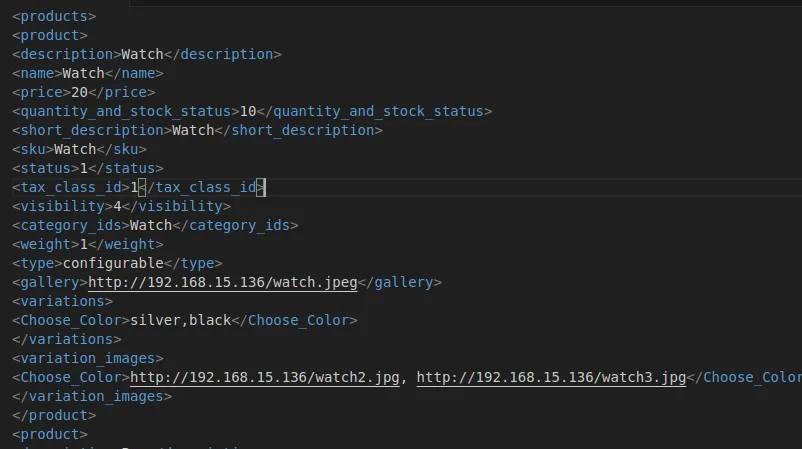Open the watch.jpeg gallery URL link
Viewport: 802px width, 449px height.
click(223, 283)
